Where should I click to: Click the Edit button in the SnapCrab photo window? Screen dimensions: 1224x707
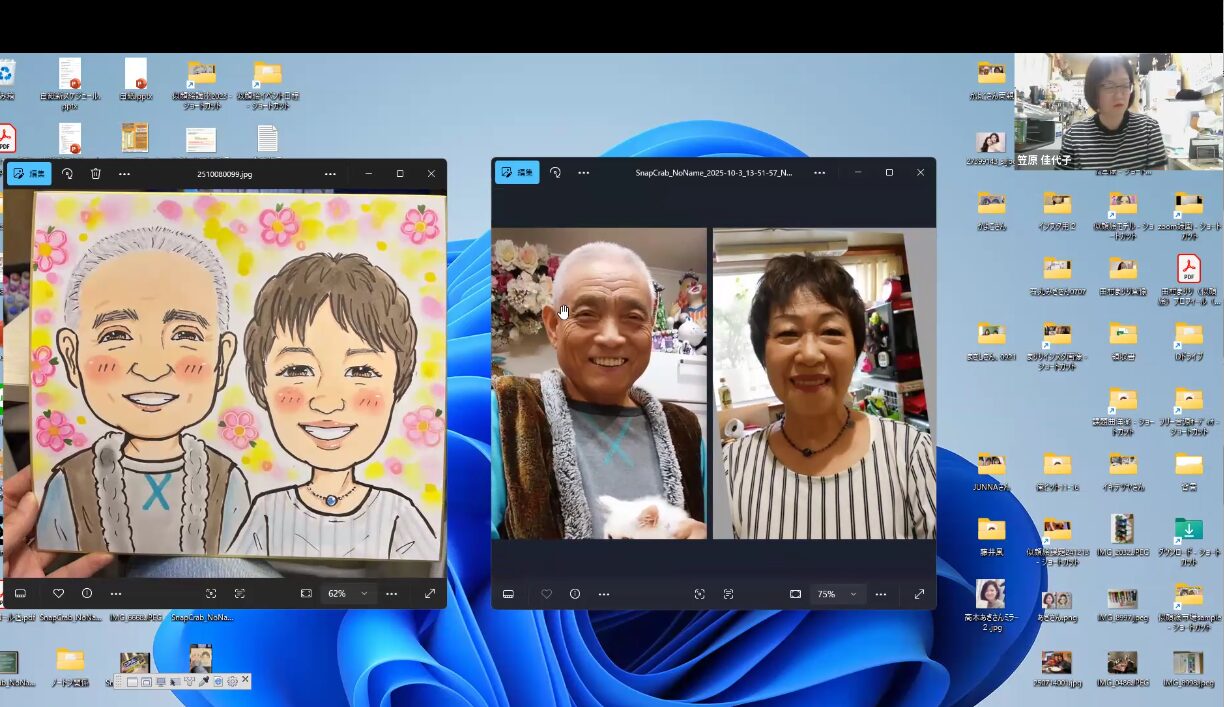coord(517,172)
